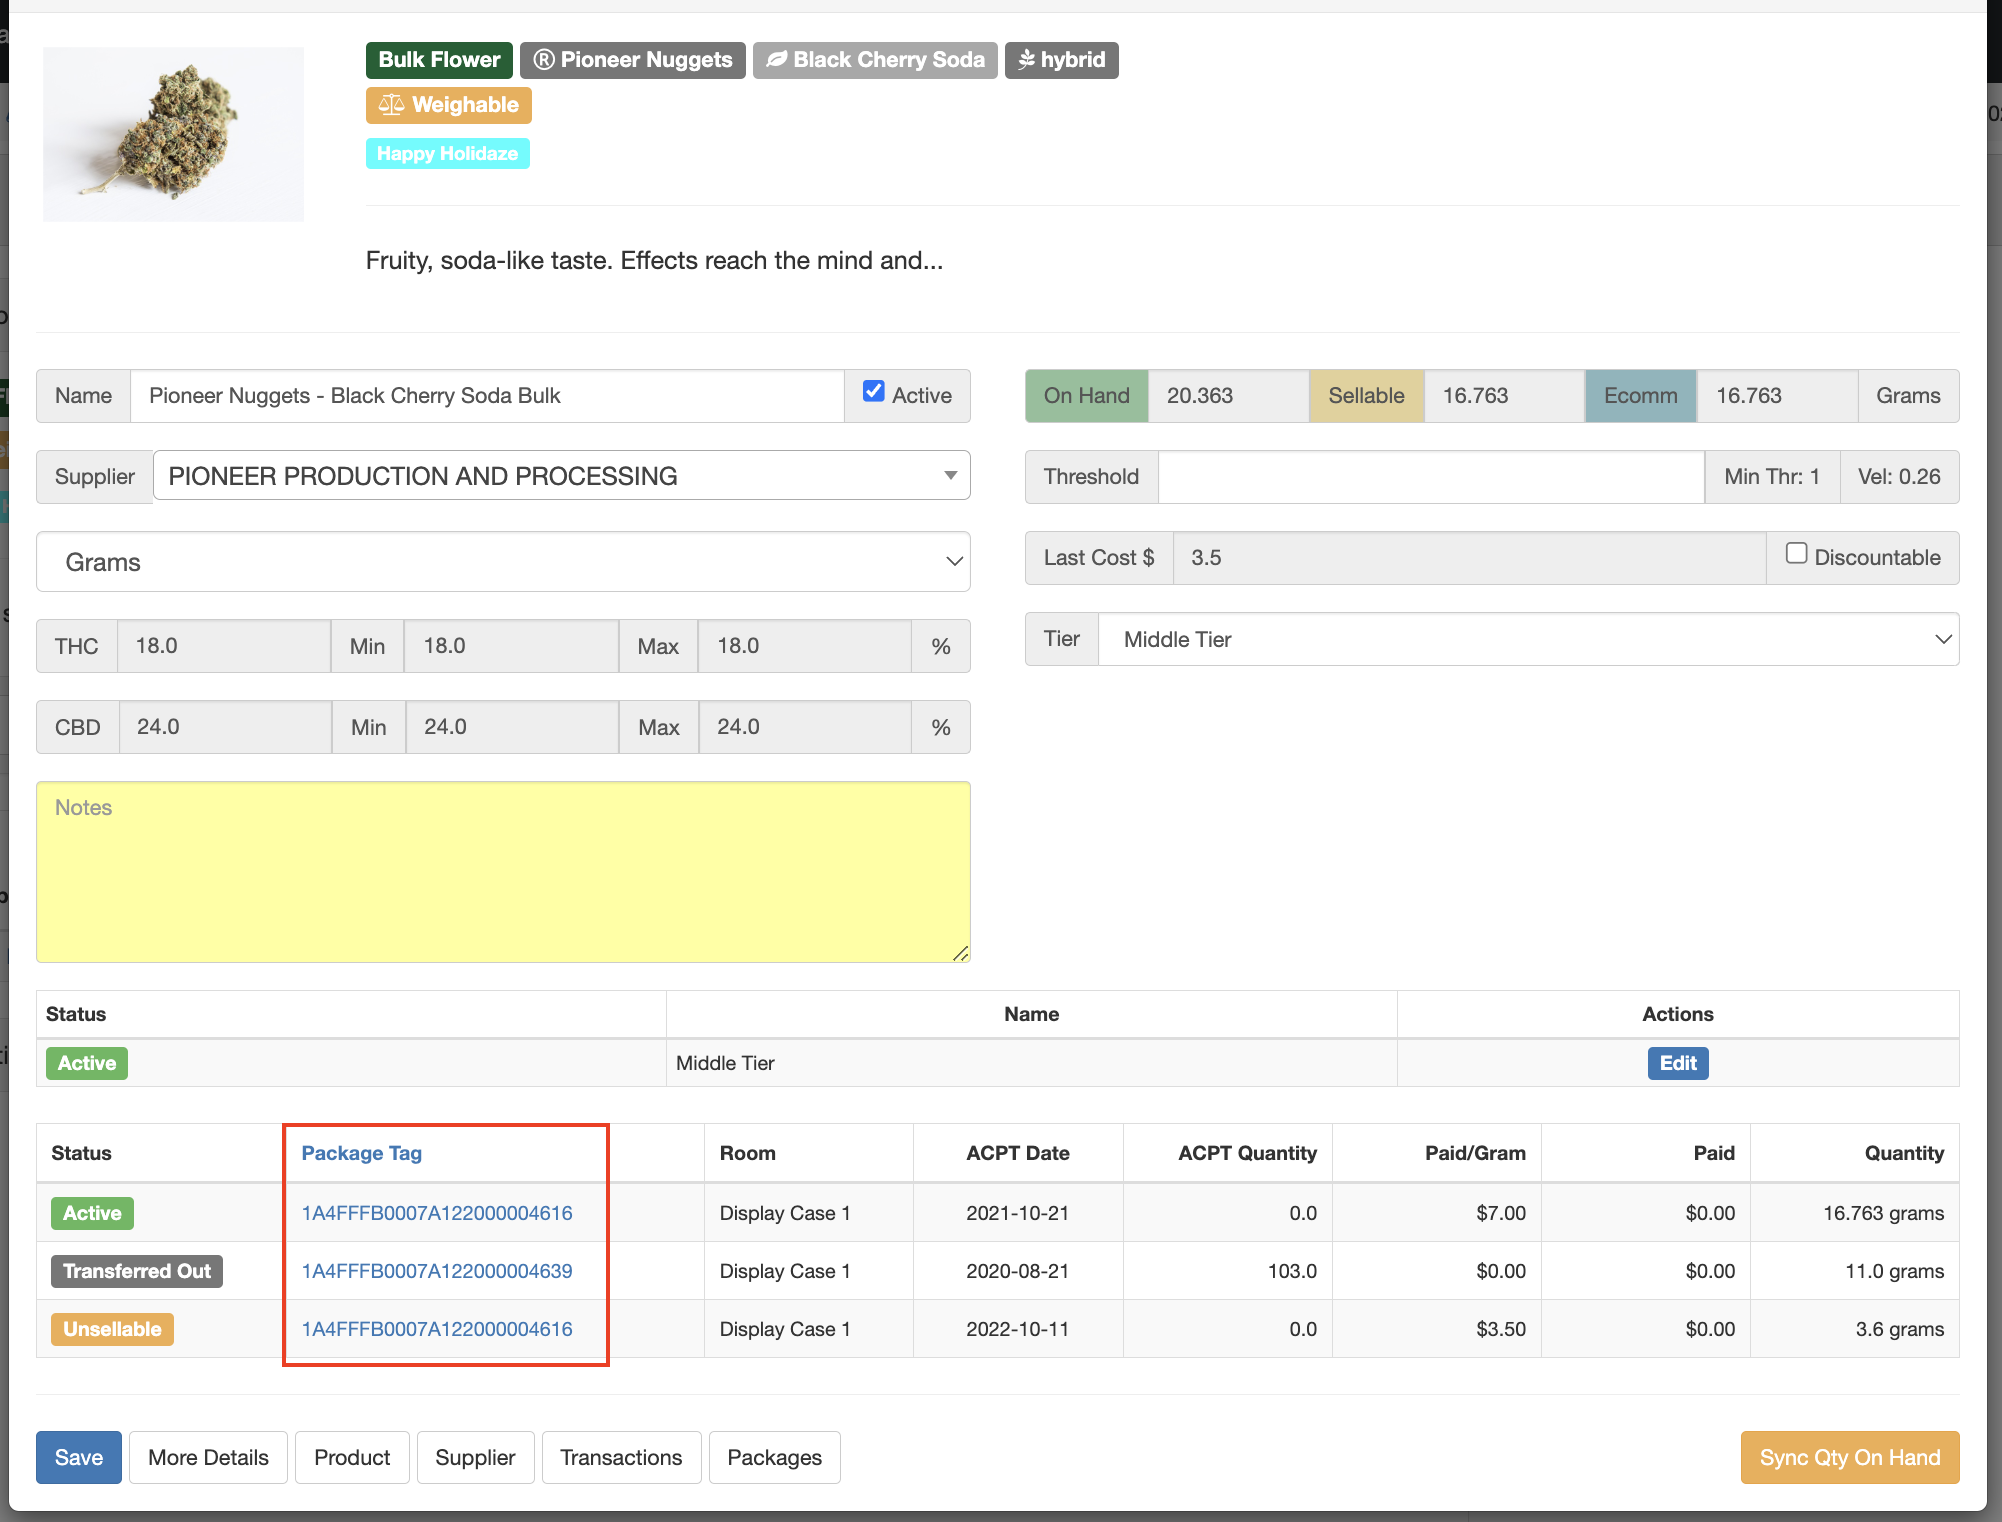Click the ACPT date 2022-10-11

click(x=1017, y=1329)
